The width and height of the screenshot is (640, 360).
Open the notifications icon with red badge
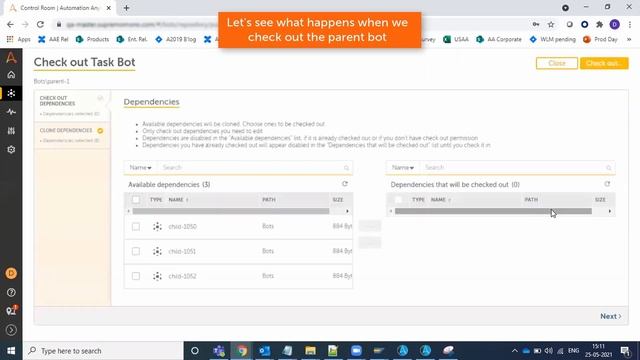[11, 311]
